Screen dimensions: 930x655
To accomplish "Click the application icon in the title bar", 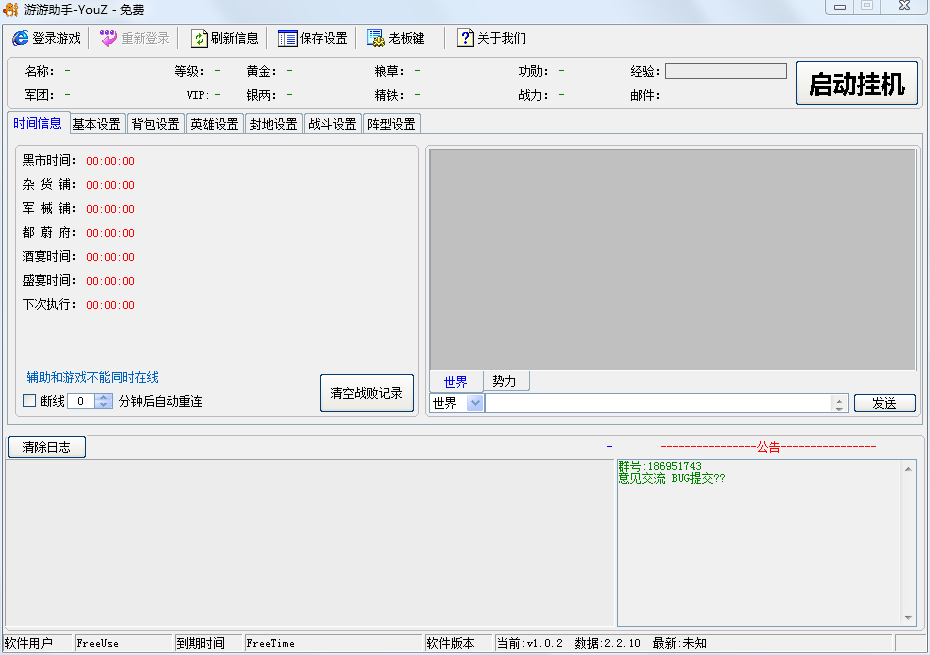I will click(x=10, y=8).
